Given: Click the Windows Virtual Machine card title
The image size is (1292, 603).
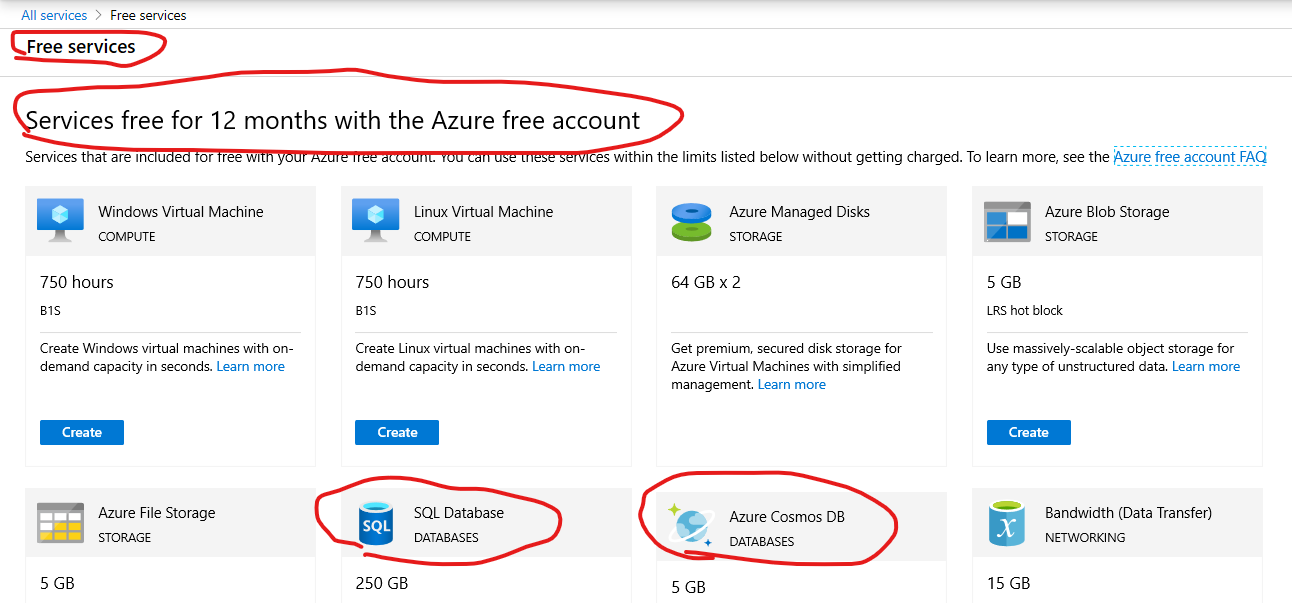Looking at the screenshot, I should pyautogui.click(x=181, y=212).
